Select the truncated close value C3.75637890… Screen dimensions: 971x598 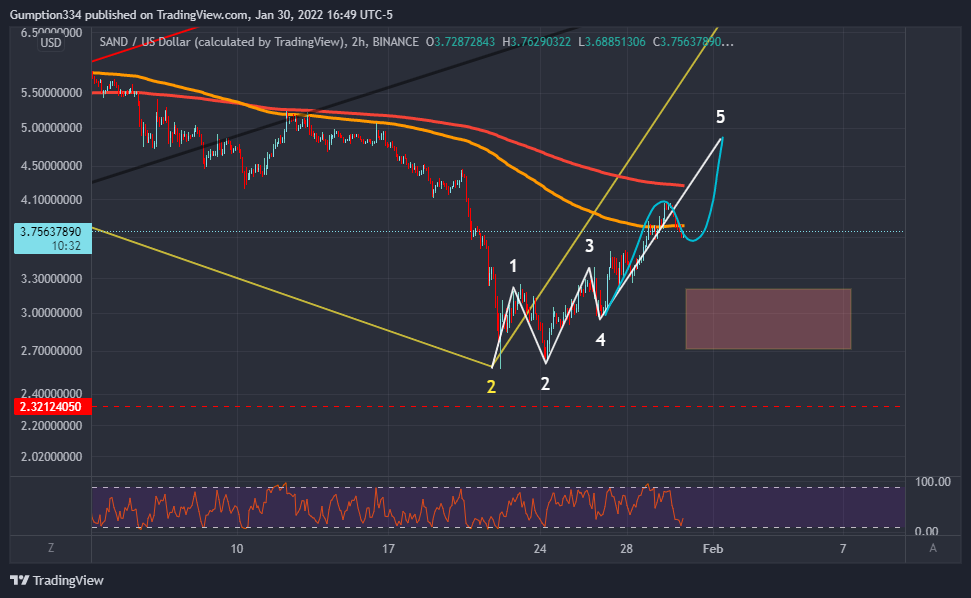[x=693, y=41]
